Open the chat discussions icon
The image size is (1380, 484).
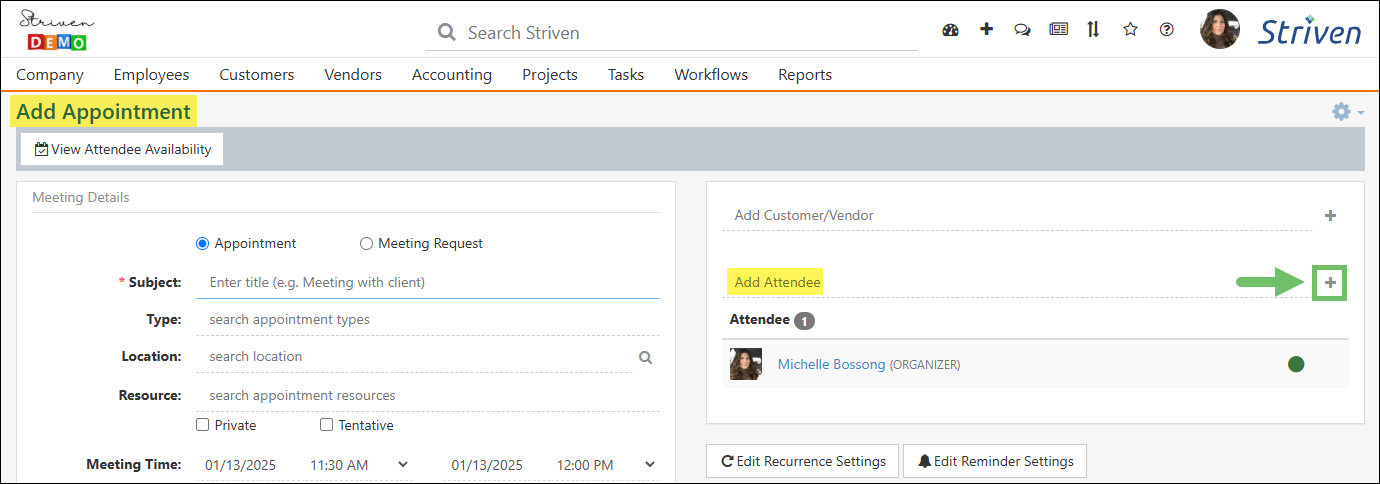pyautogui.click(x=1022, y=30)
